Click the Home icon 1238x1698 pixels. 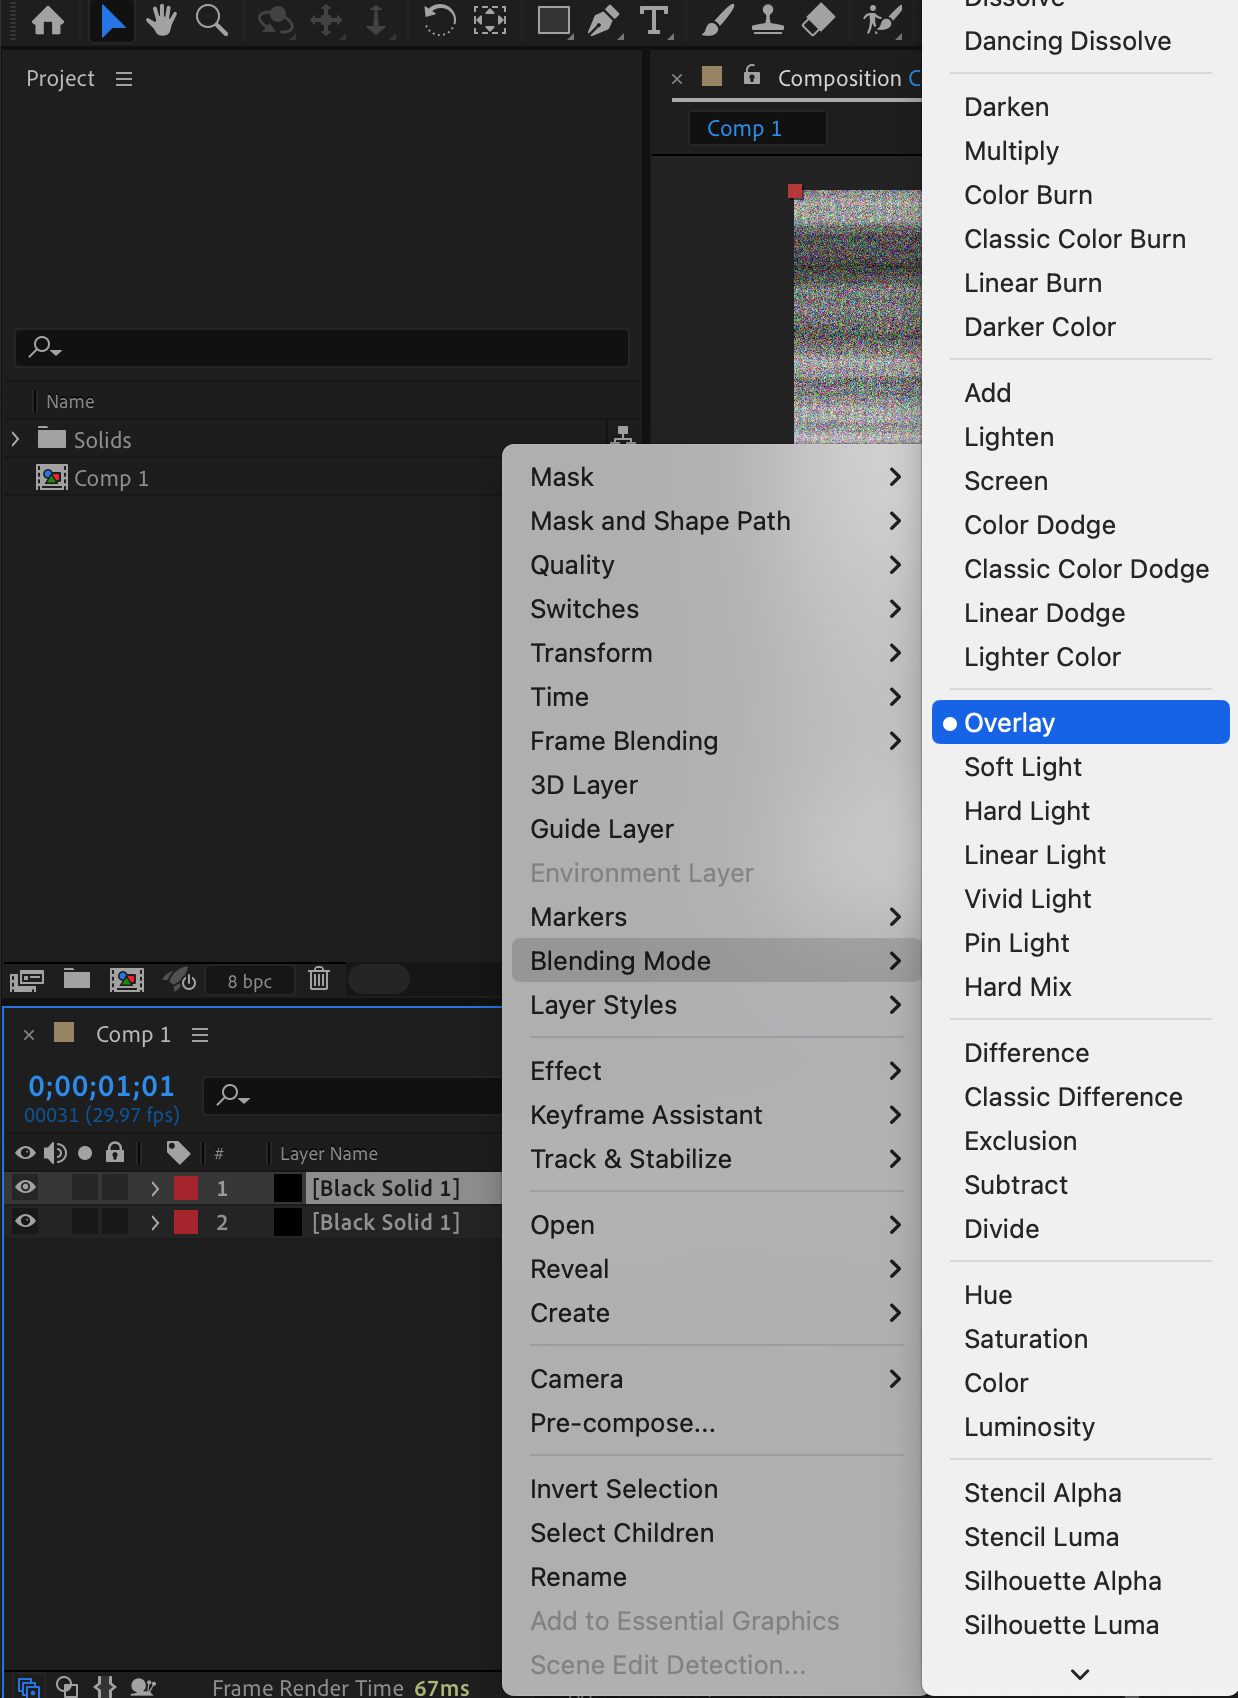(47, 20)
